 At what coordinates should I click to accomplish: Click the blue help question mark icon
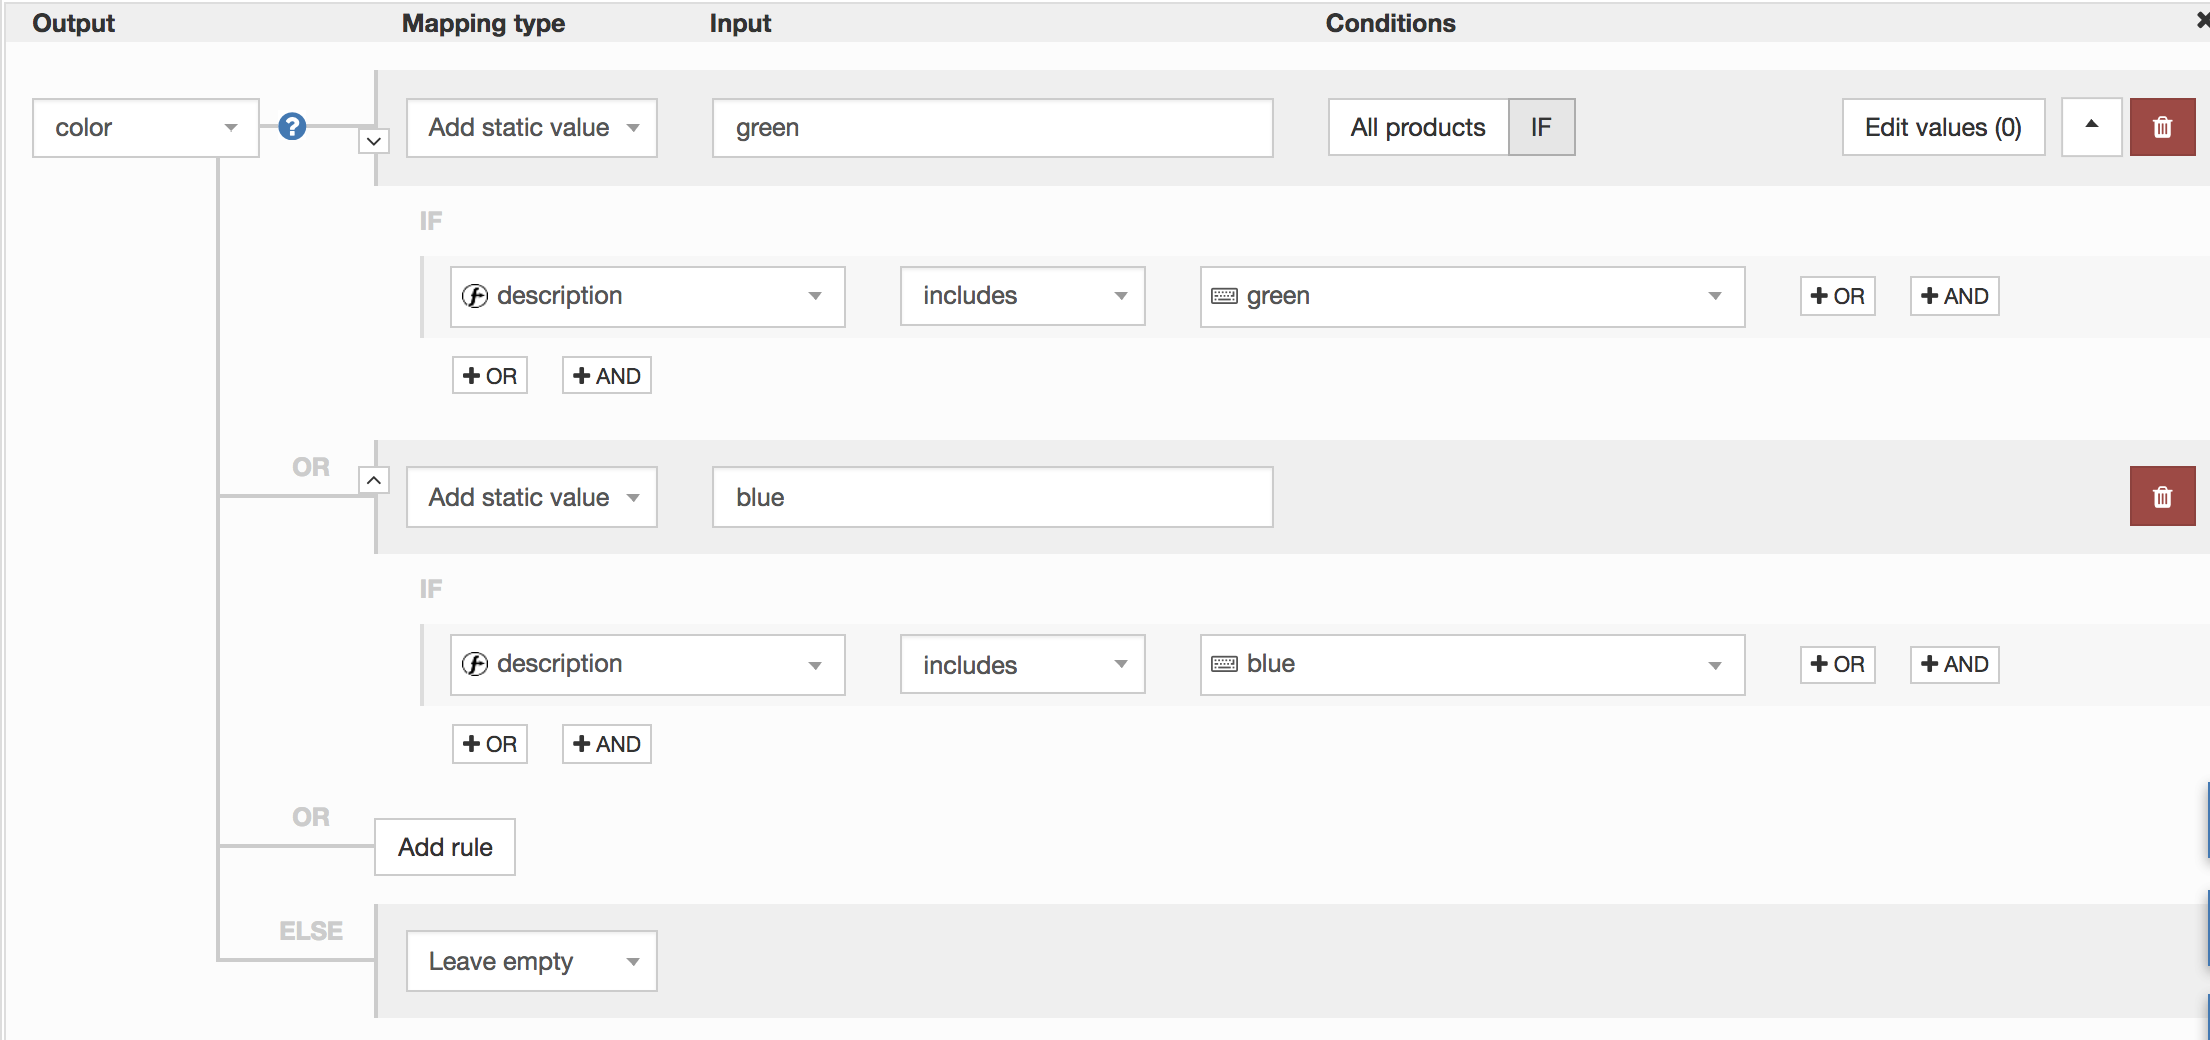coord(292,127)
